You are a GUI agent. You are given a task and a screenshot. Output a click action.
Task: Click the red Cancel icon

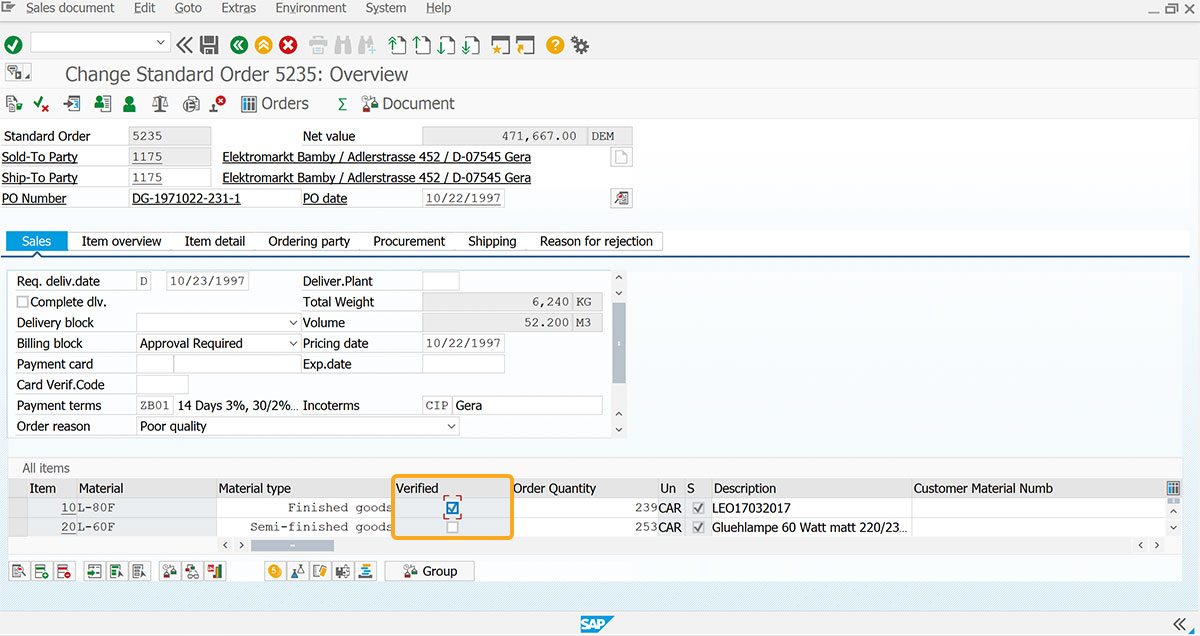click(x=288, y=44)
